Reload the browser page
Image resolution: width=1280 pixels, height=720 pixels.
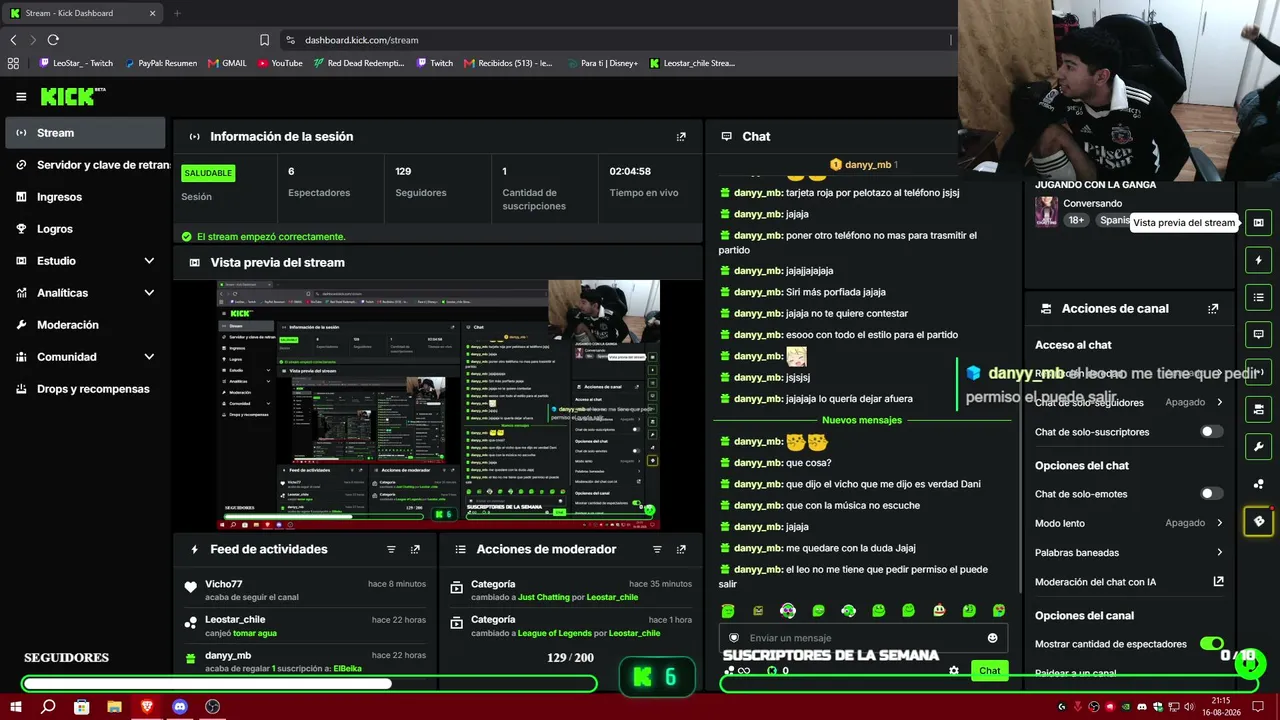(x=53, y=40)
